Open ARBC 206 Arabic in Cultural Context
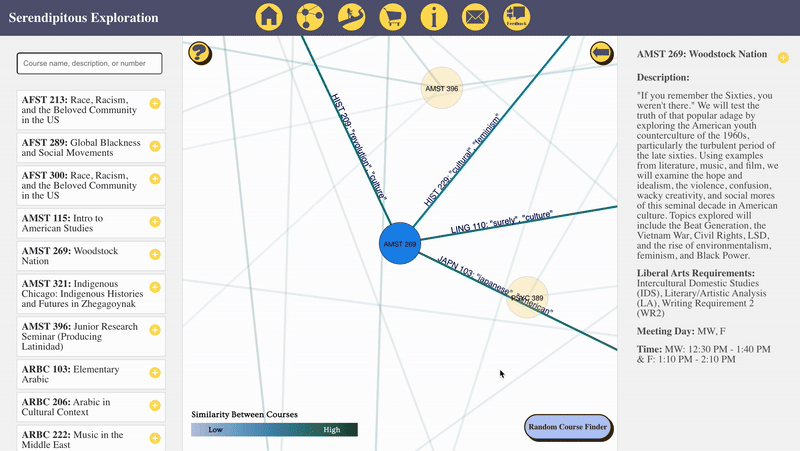800x451 pixels. point(91,407)
